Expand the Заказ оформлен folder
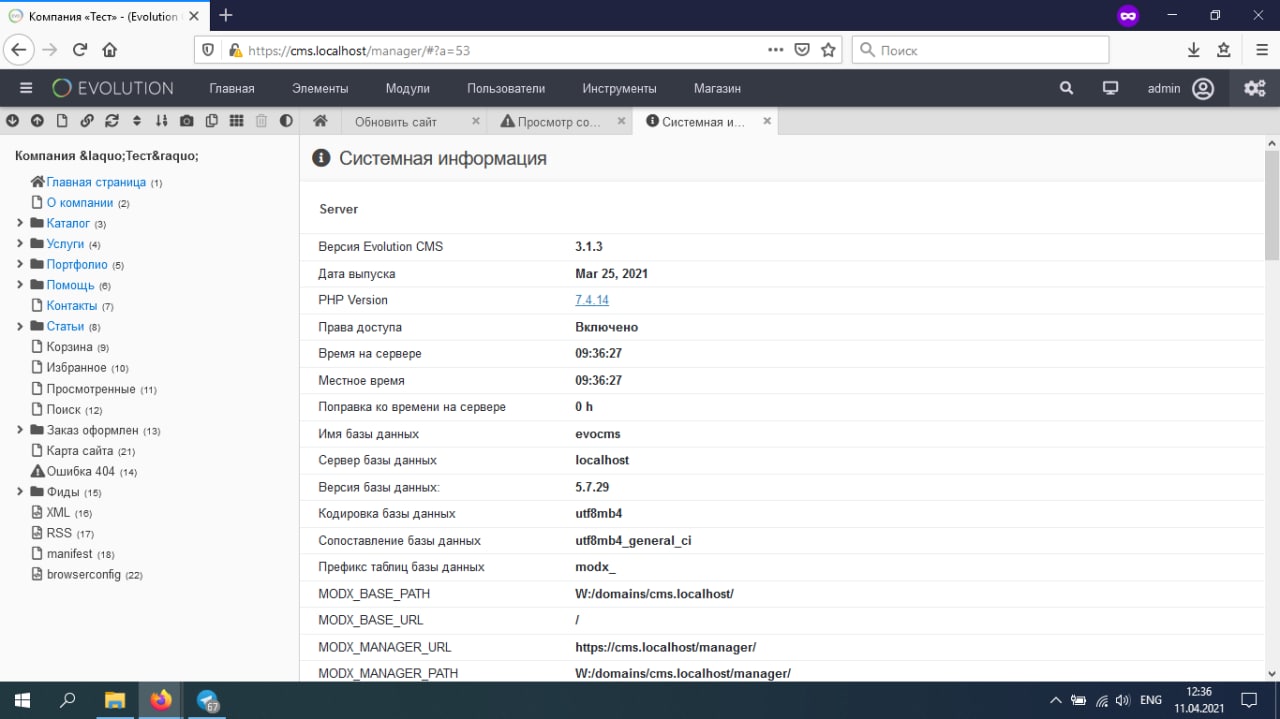This screenshot has height=719, width=1280. click(x=20, y=430)
